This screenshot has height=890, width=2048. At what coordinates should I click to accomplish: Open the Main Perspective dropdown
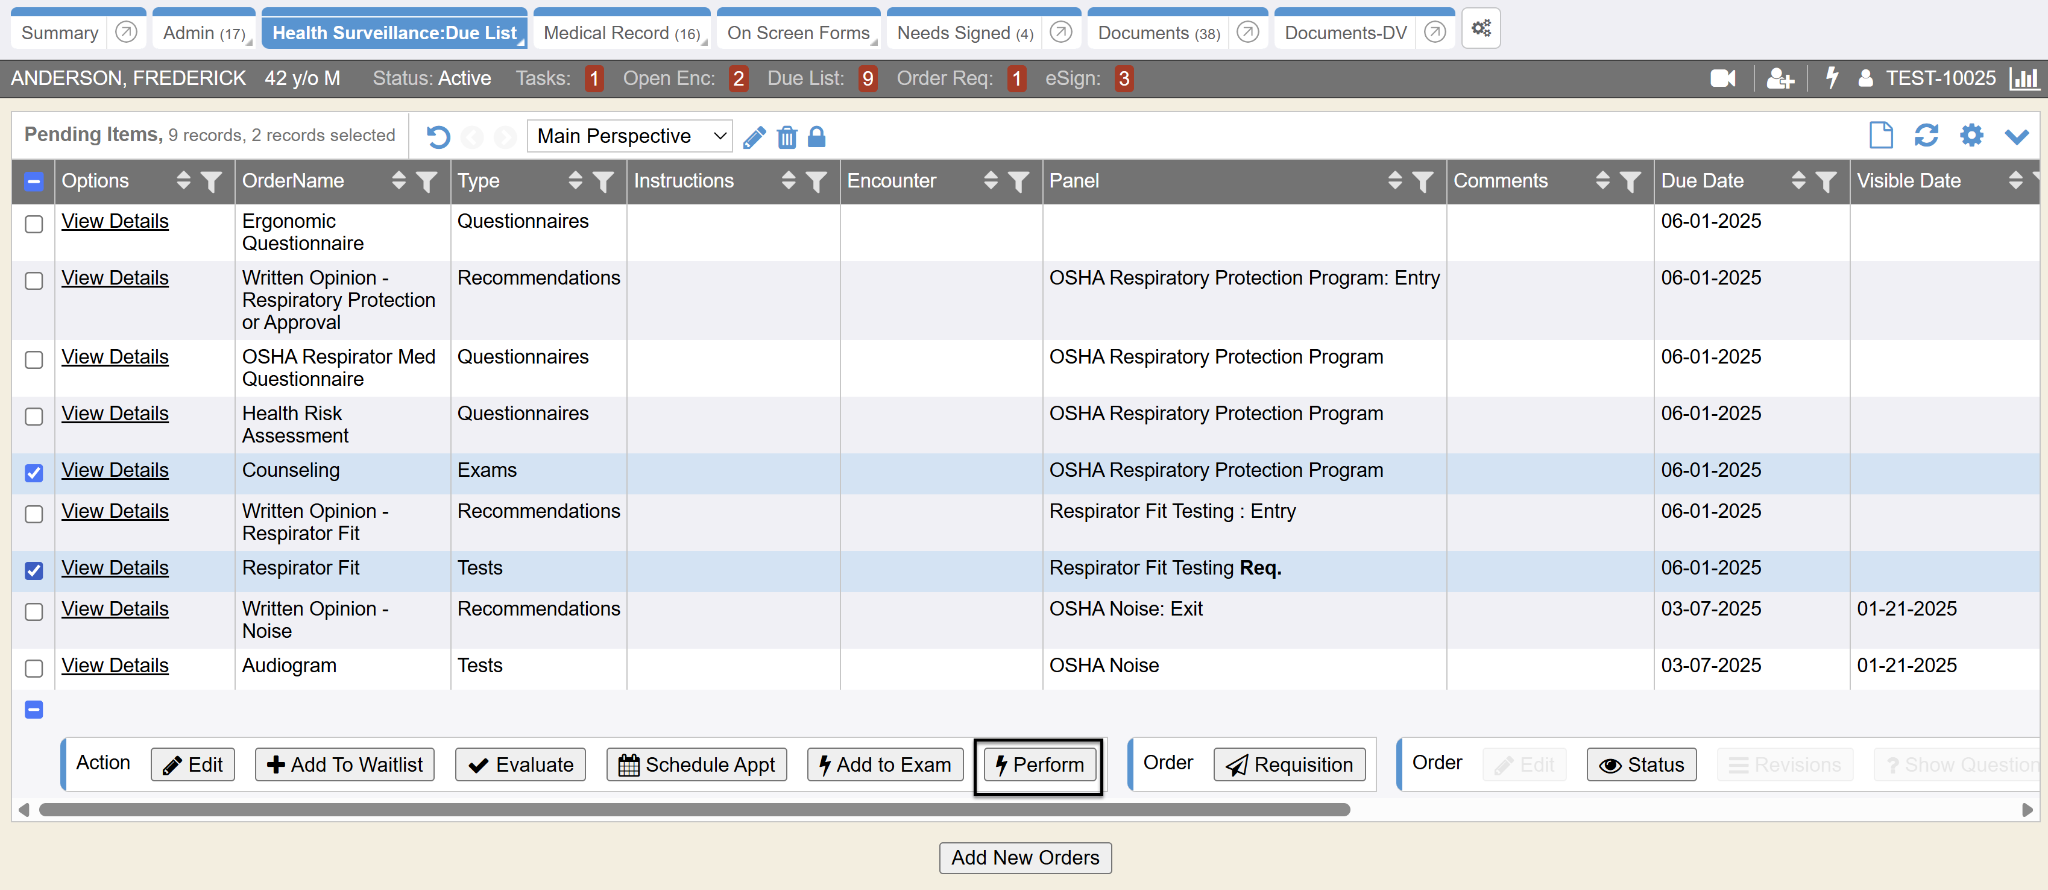coord(630,136)
